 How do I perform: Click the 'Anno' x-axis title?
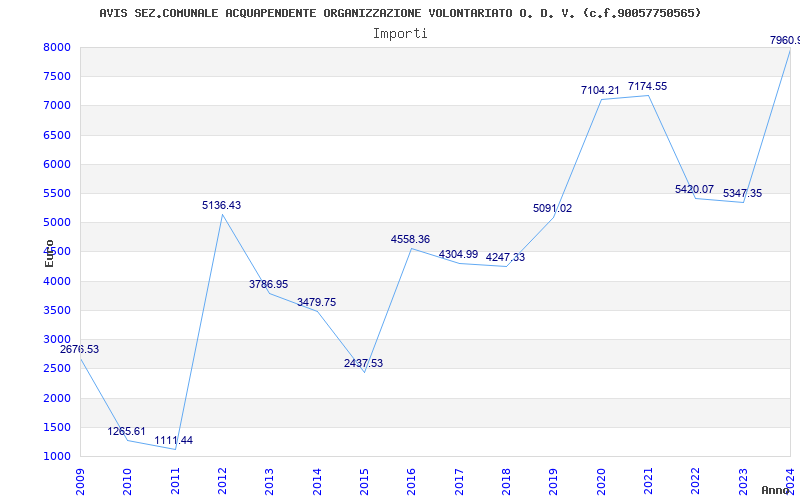point(776,490)
